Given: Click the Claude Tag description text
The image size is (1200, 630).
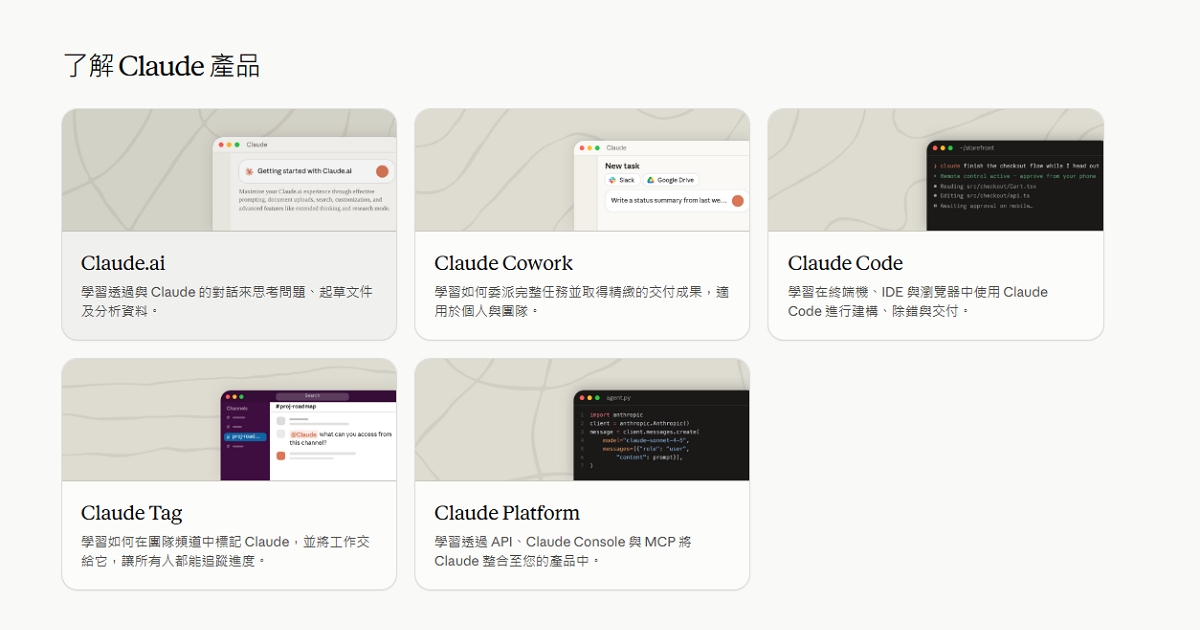Looking at the screenshot, I should click(226, 551).
